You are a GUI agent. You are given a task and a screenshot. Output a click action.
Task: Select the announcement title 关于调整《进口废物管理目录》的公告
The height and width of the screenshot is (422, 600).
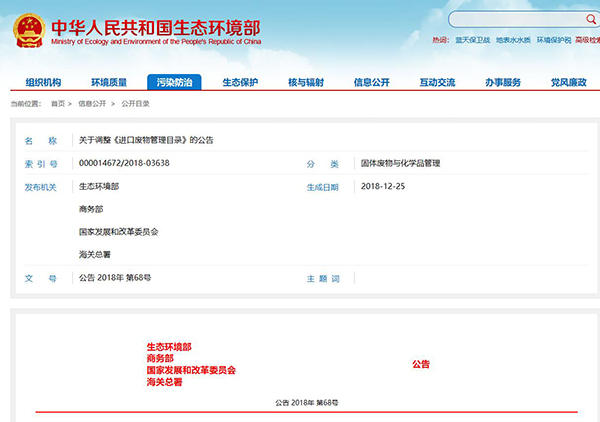[146, 140]
